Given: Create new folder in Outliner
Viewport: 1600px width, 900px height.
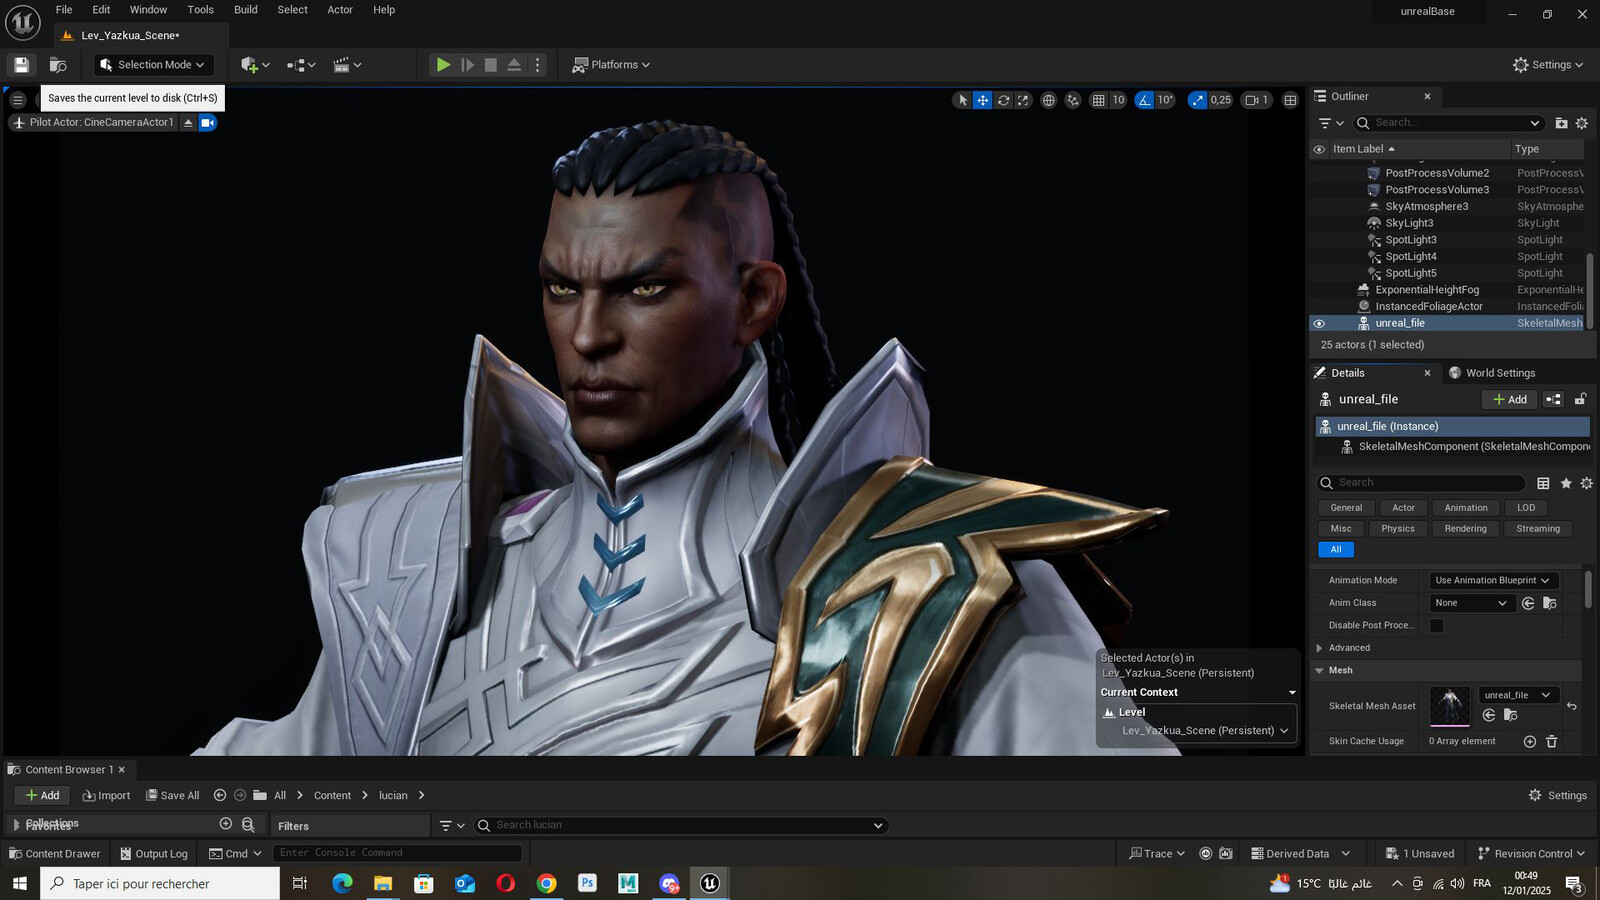Looking at the screenshot, I should coord(1561,123).
